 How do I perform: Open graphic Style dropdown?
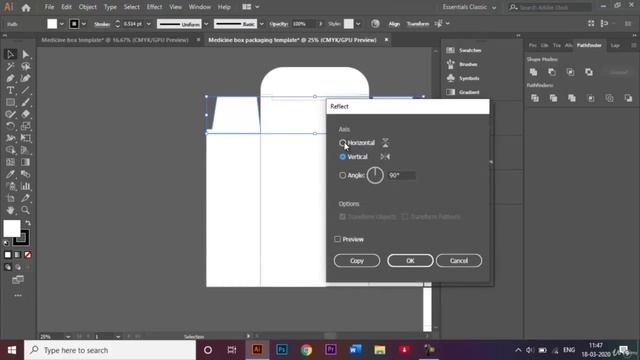click(x=358, y=24)
